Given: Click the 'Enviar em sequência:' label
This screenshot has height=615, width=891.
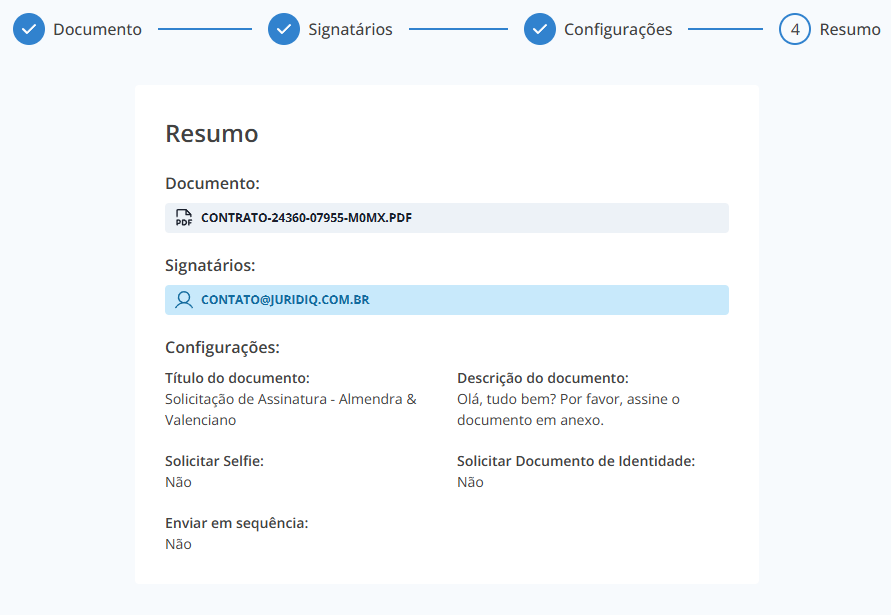Looking at the screenshot, I should pos(236,523).
